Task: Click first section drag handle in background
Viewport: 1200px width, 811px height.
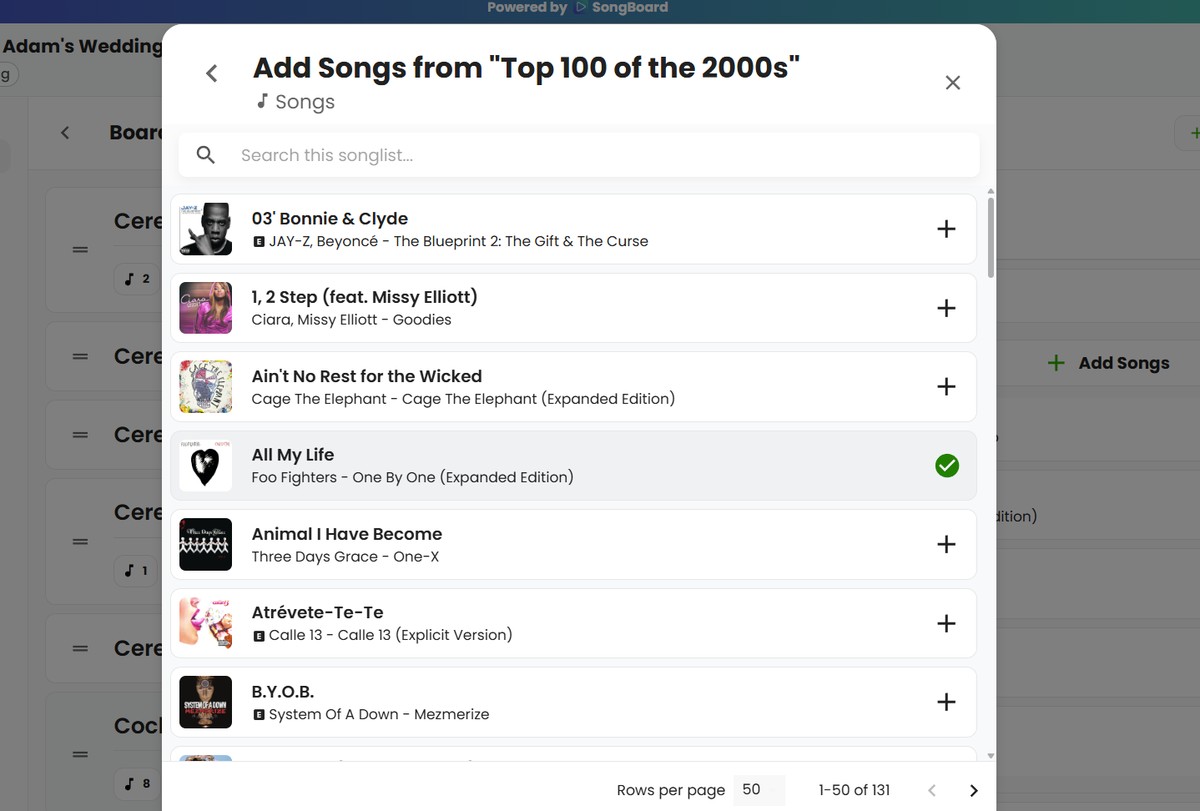Action: click(x=81, y=249)
